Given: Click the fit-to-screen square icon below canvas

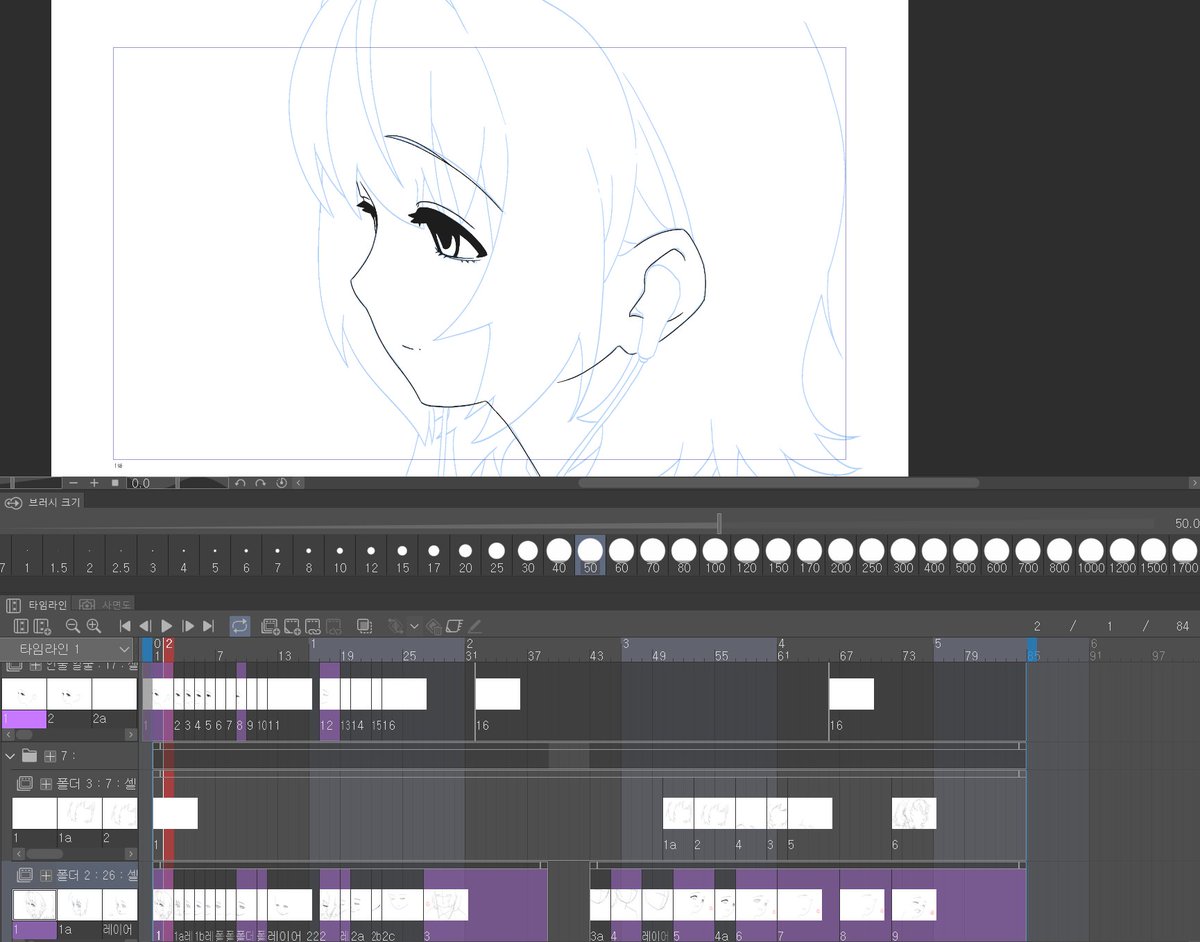Looking at the screenshot, I should tap(115, 483).
